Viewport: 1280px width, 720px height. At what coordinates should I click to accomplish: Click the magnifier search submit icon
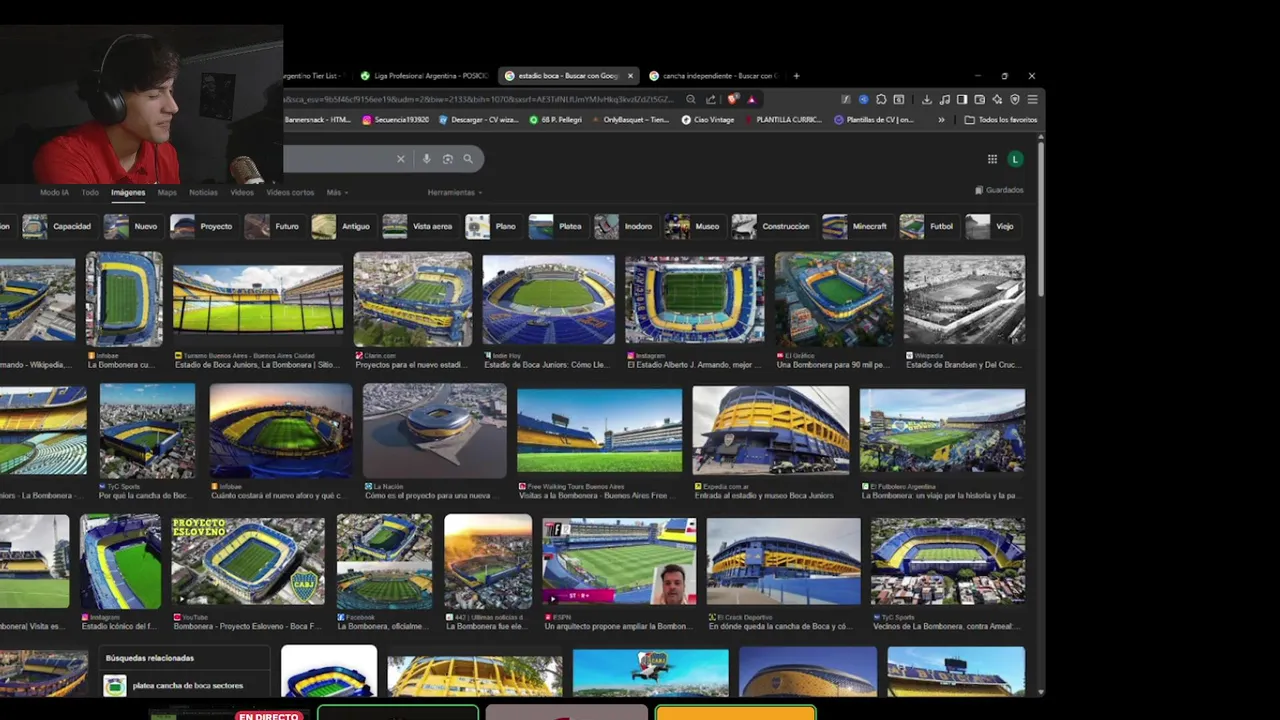(x=468, y=159)
